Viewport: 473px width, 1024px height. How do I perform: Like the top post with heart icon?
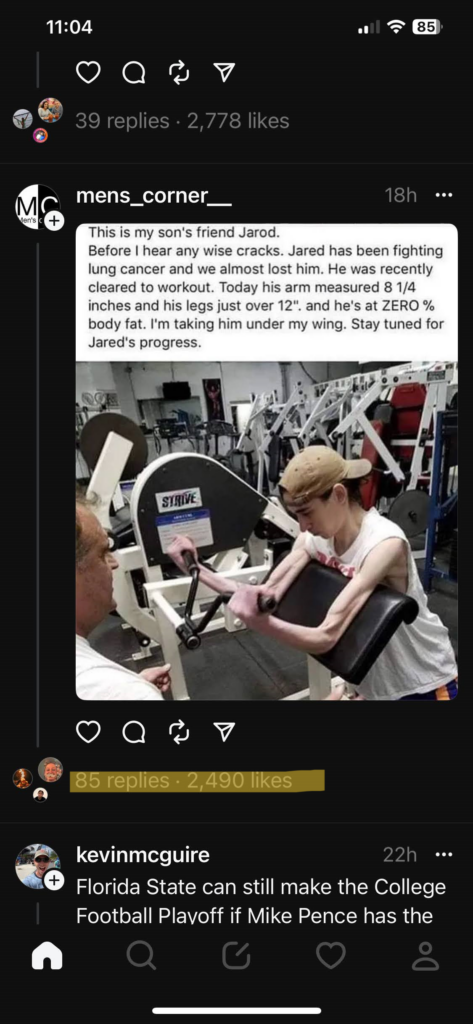pos(88,72)
